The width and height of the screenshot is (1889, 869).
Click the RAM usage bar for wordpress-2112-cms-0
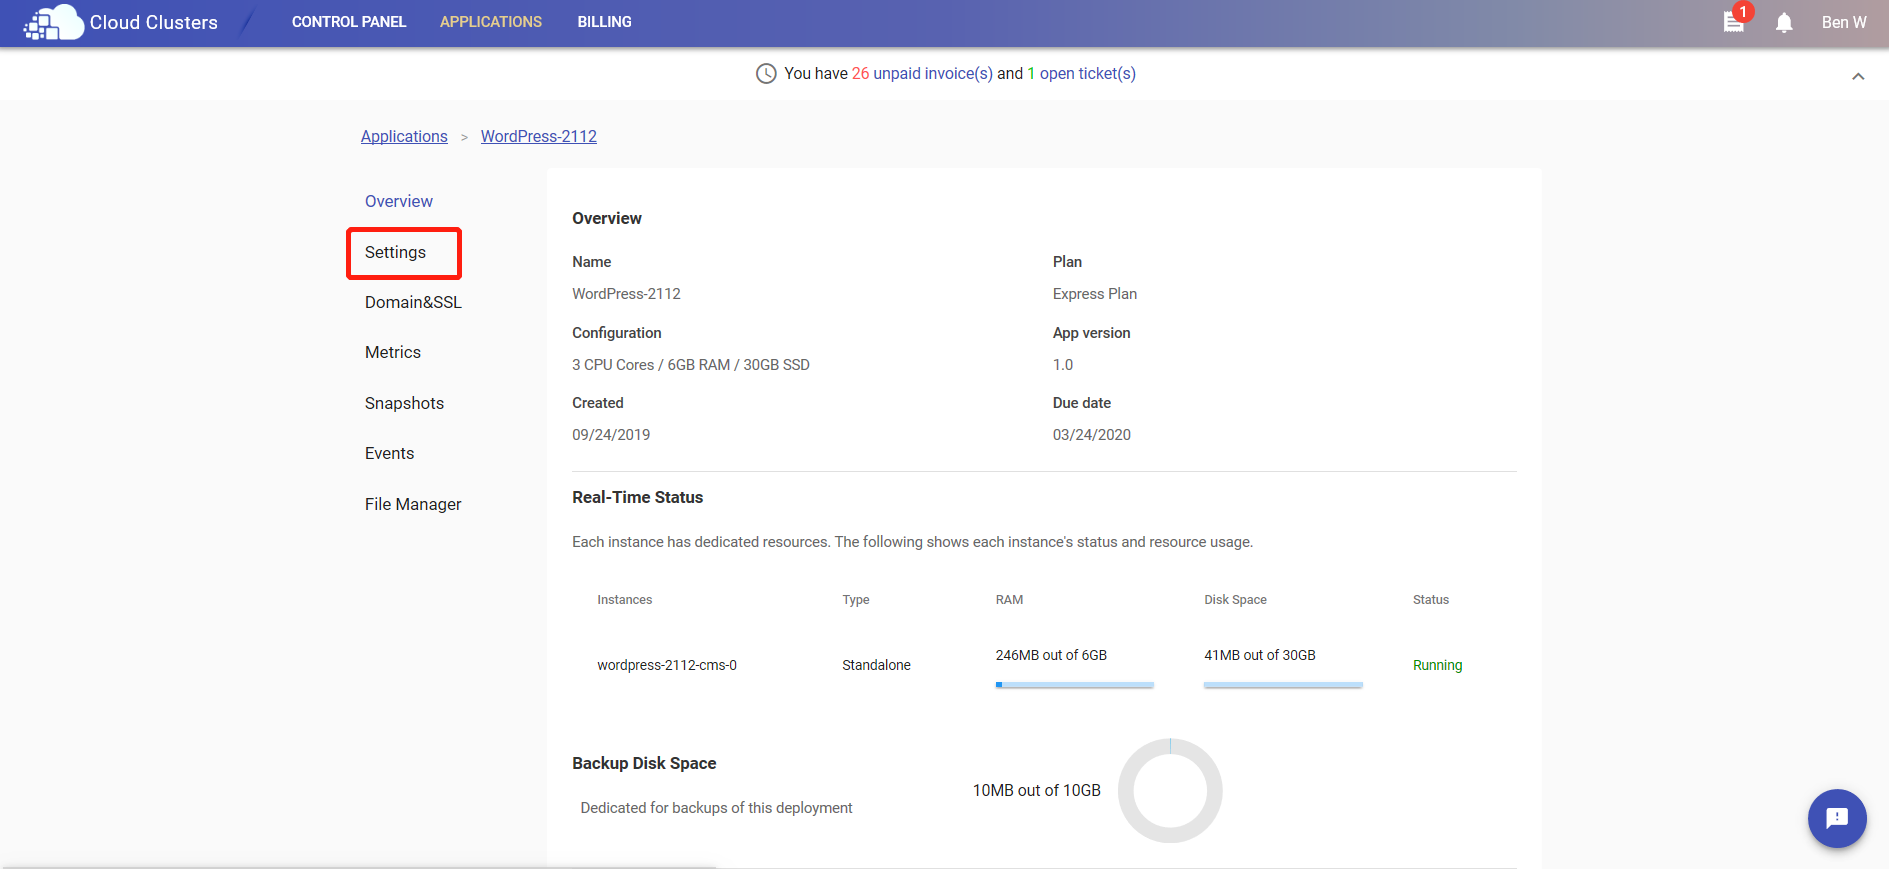tap(1075, 685)
